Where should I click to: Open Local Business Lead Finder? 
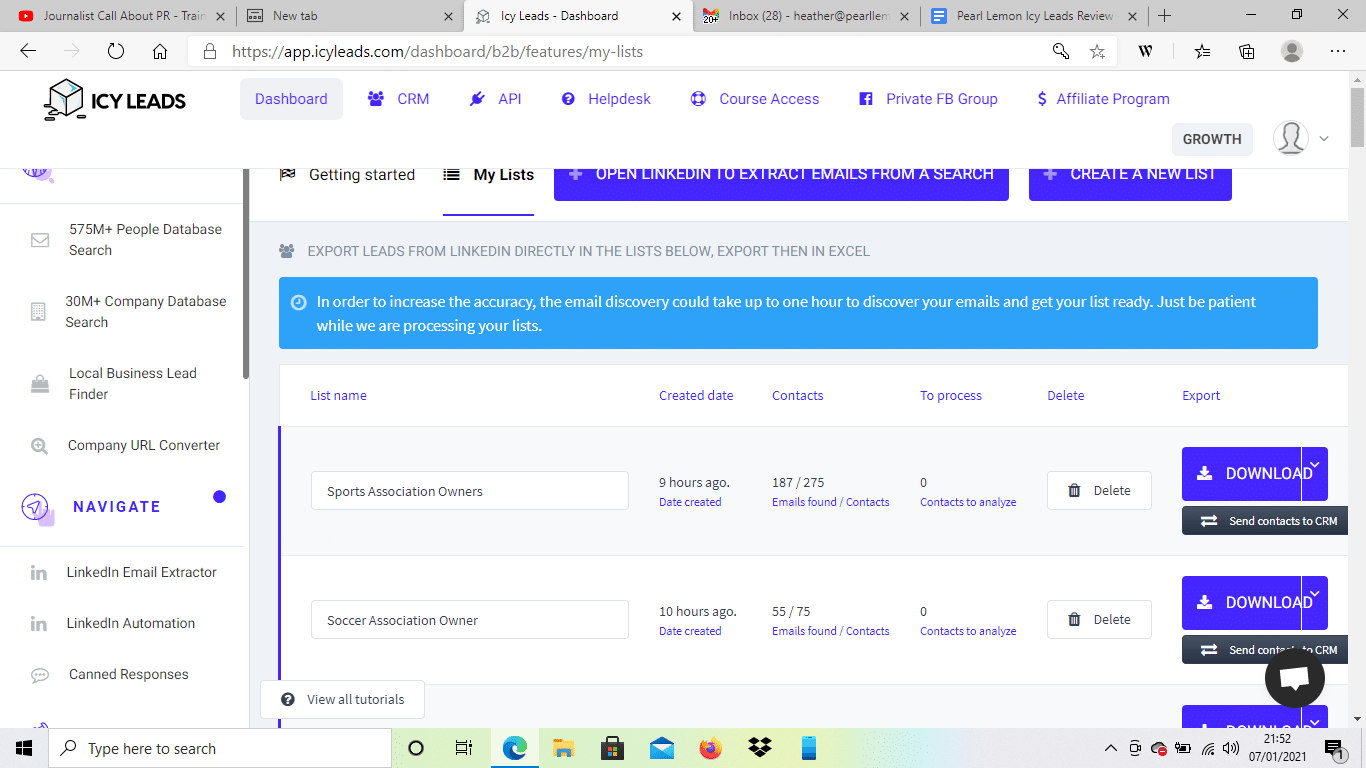133,384
